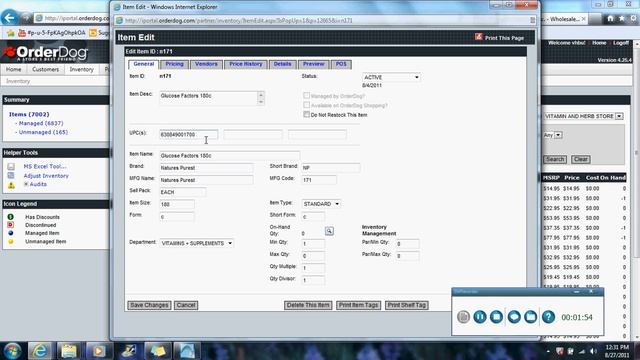Open the Vitamin and Herb Store dropdown

[x=583, y=116]
